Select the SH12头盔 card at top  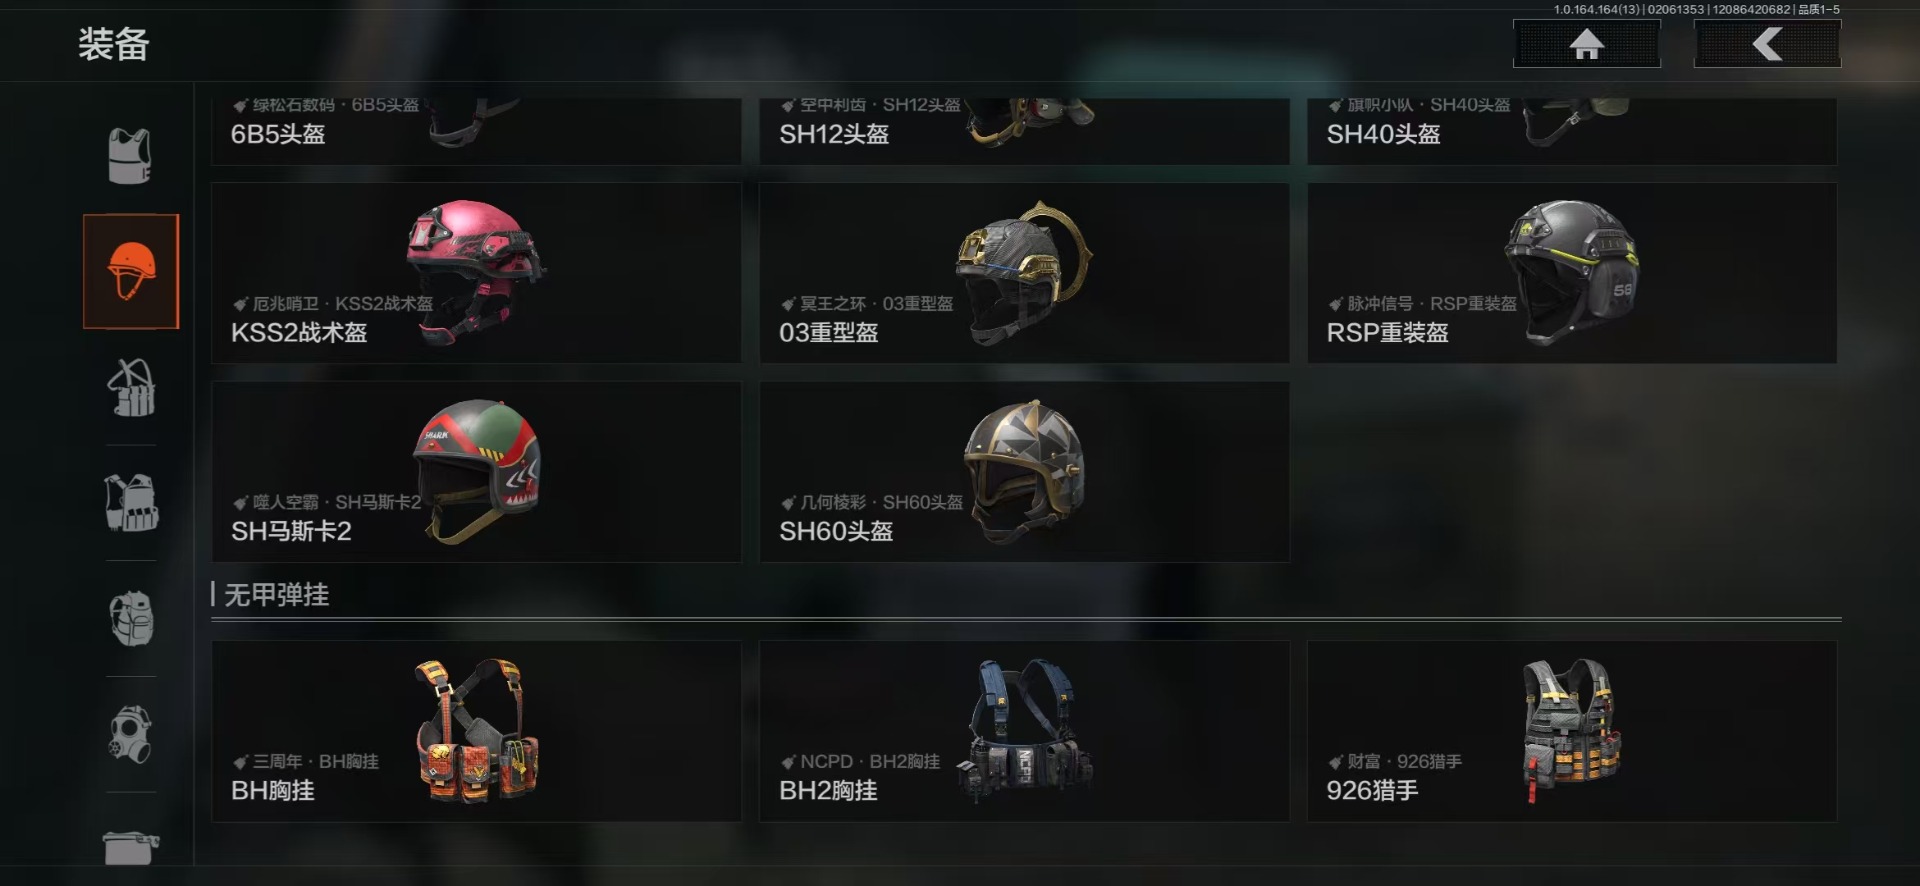pyautogui.click(x=1024, y=131)
